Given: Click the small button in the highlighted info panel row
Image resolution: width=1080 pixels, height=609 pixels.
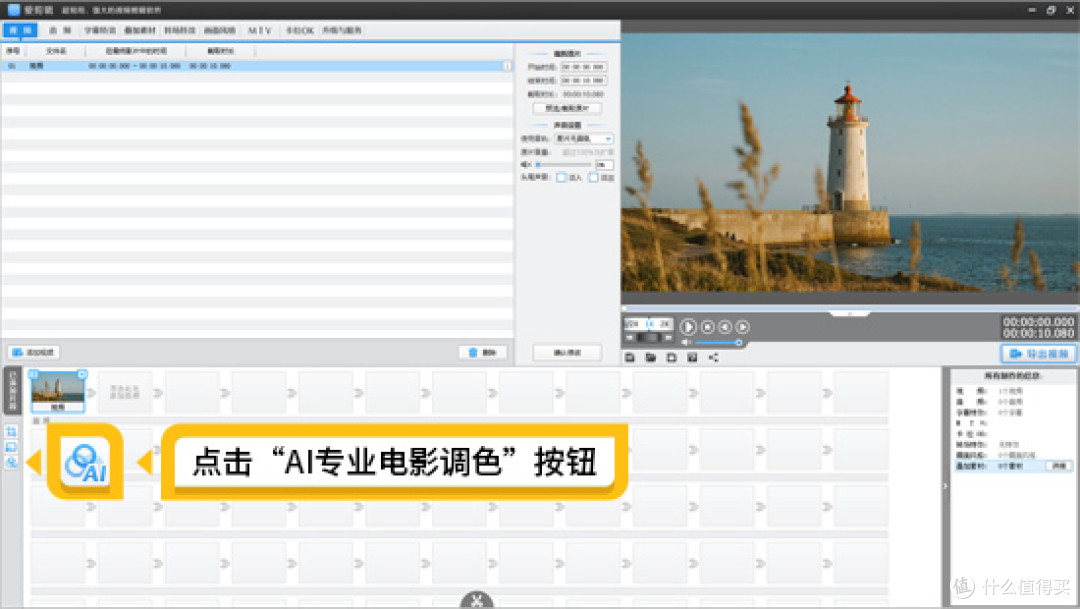Looking at the screenshot, I should pos(1059,466).
